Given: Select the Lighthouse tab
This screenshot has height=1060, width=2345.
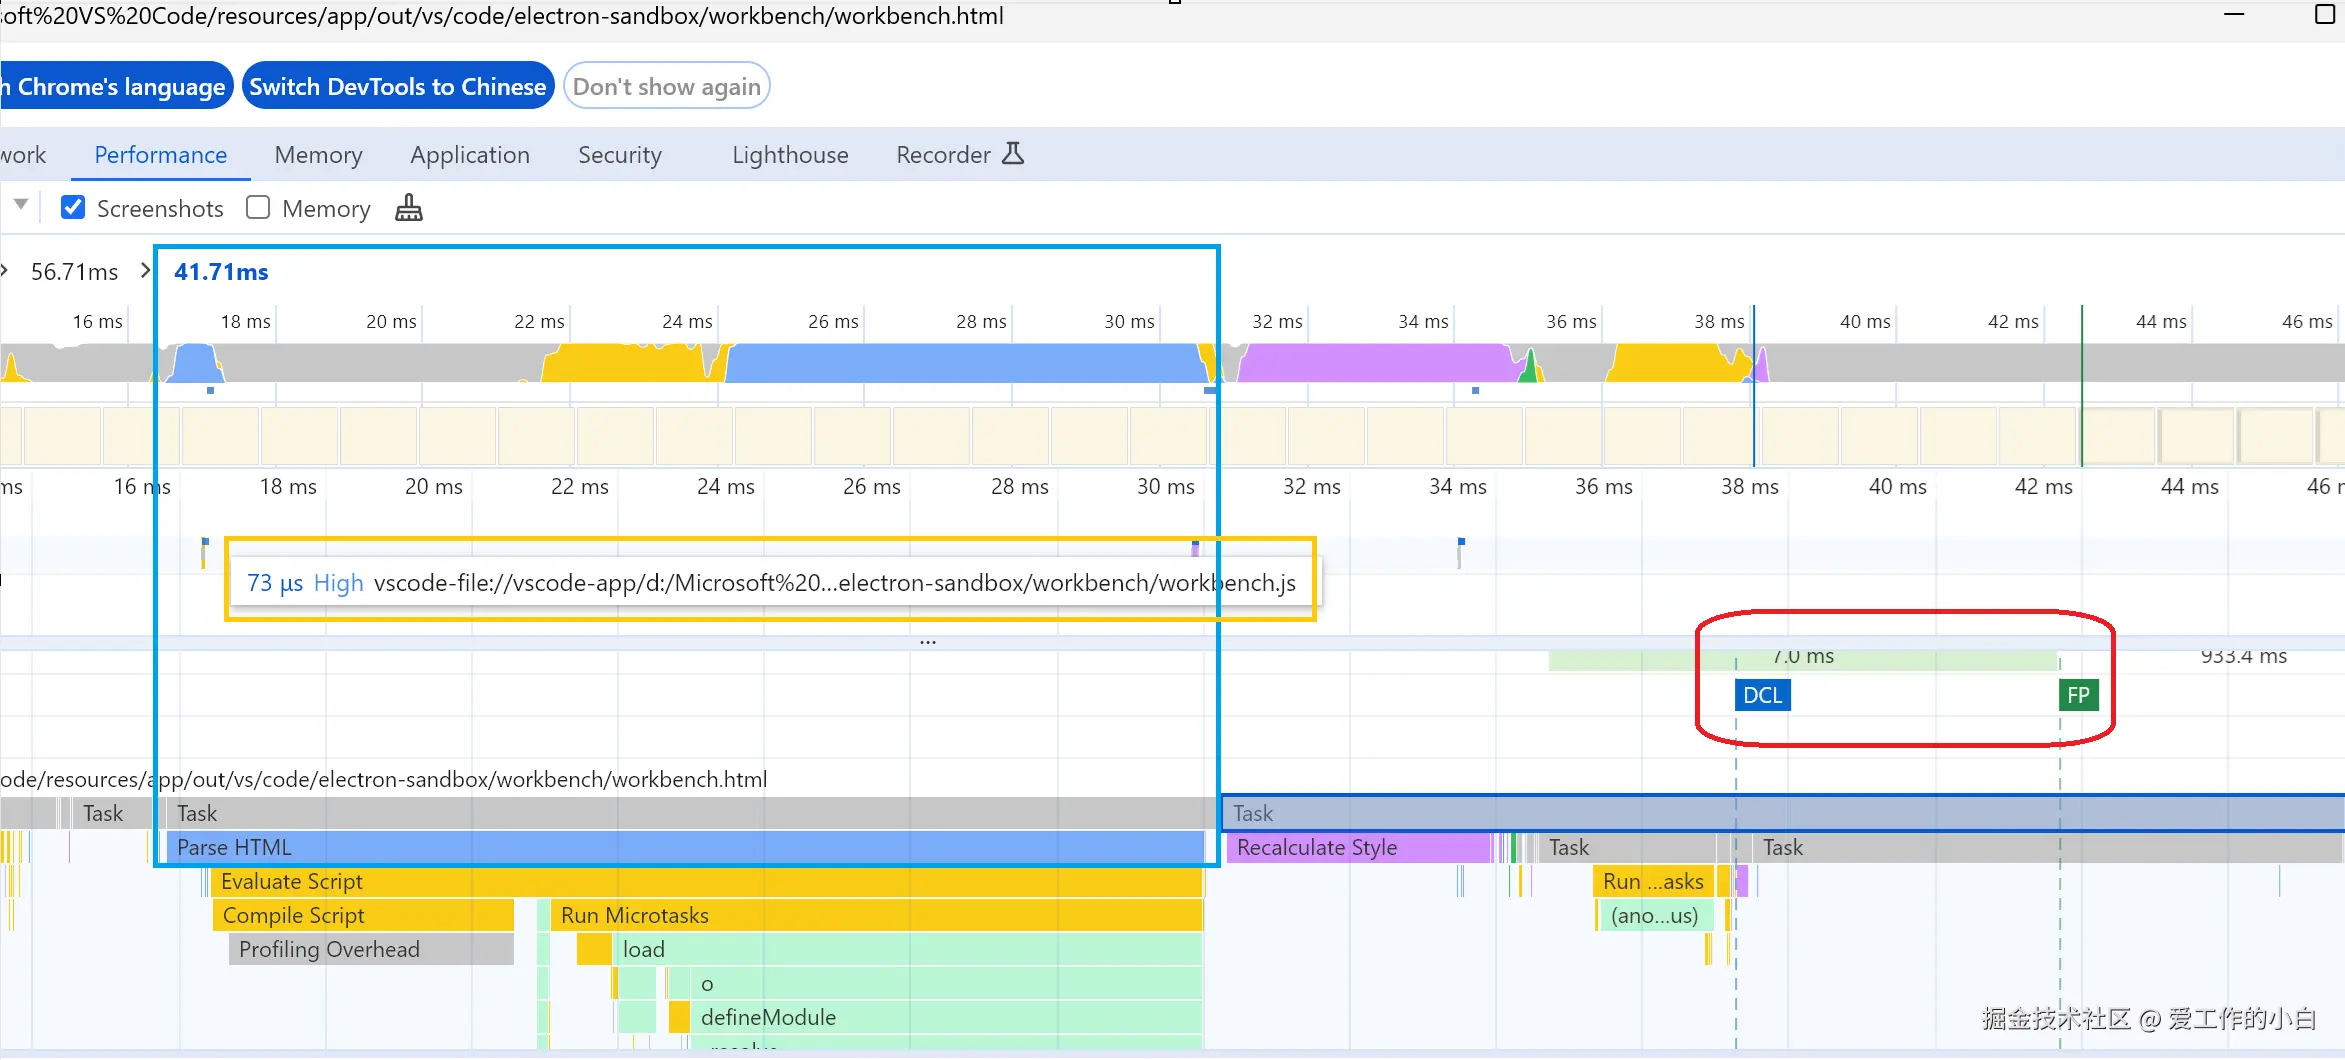Looking at the screenshot, I should 790,155.
